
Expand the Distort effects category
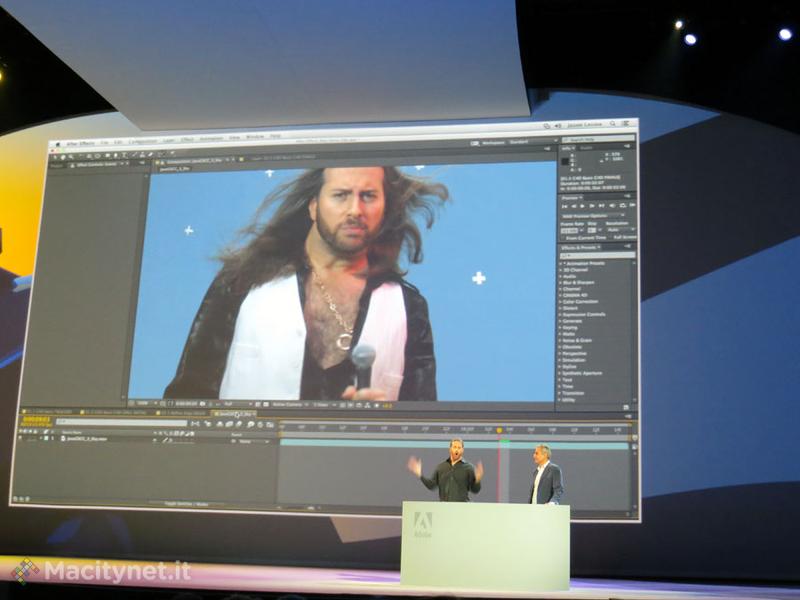(x=561, y=308)
